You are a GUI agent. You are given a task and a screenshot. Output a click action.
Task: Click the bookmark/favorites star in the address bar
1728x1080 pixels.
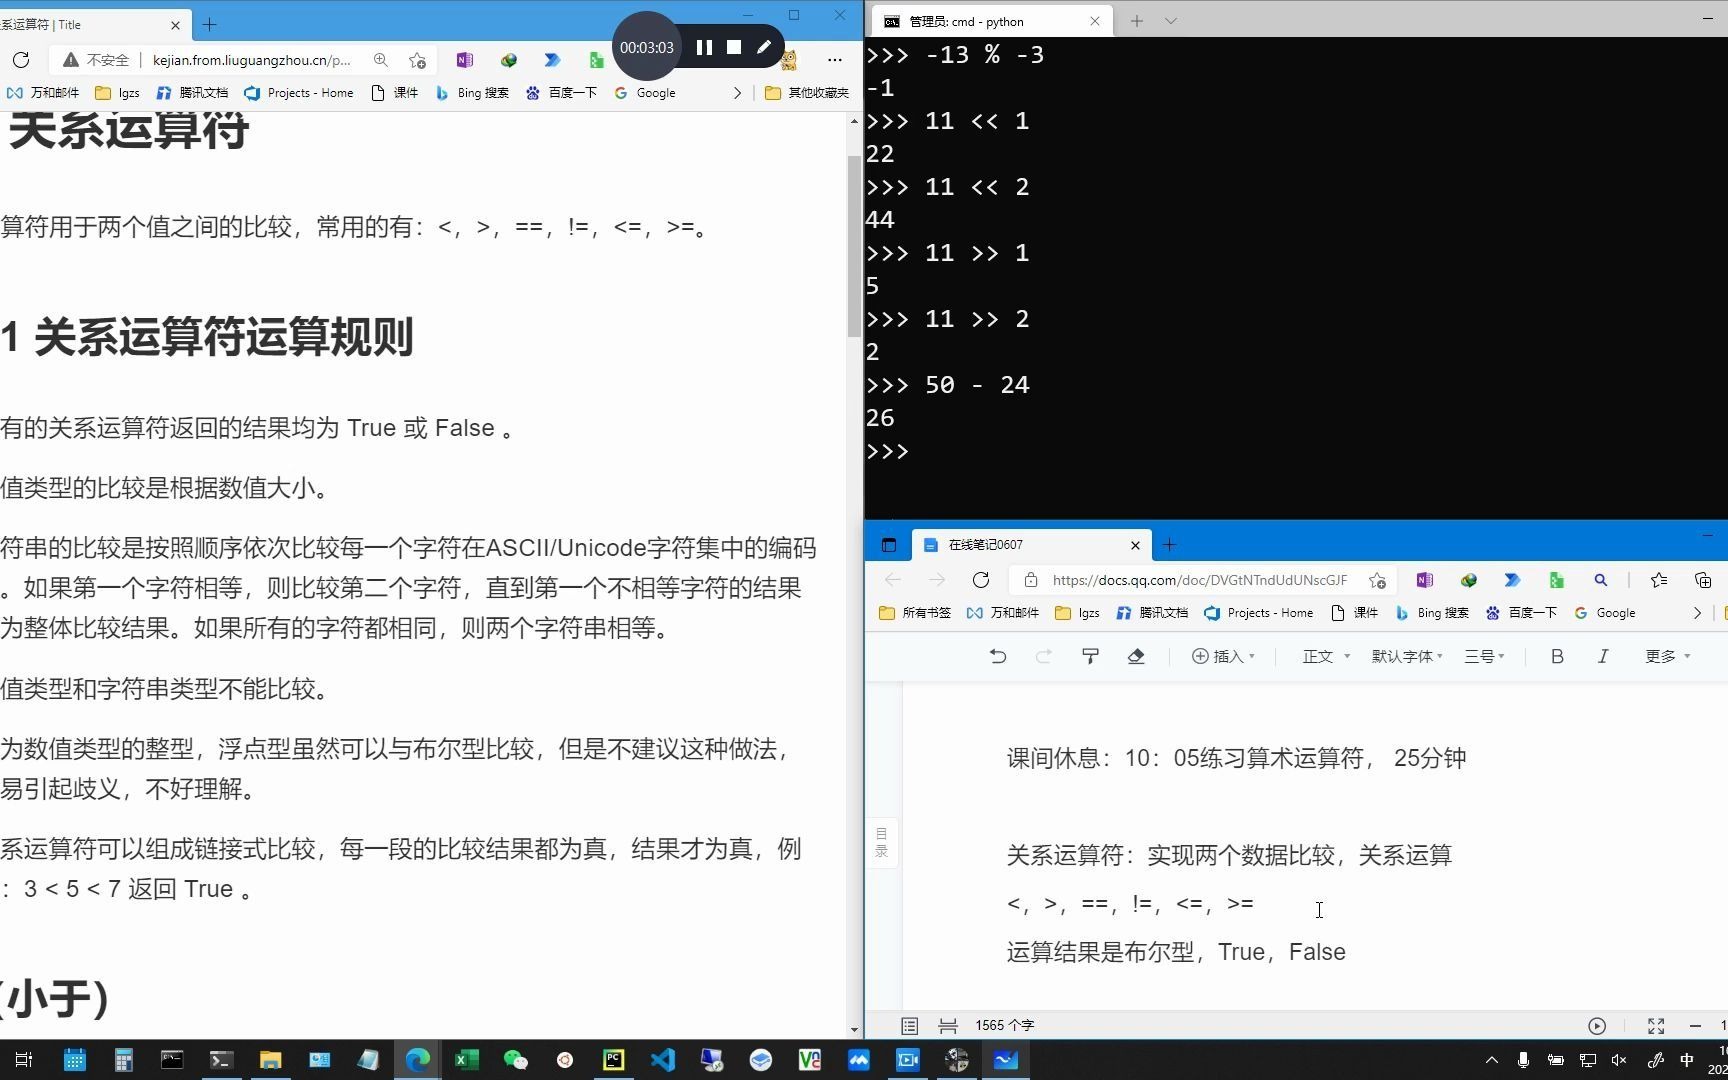coord(418,60)
